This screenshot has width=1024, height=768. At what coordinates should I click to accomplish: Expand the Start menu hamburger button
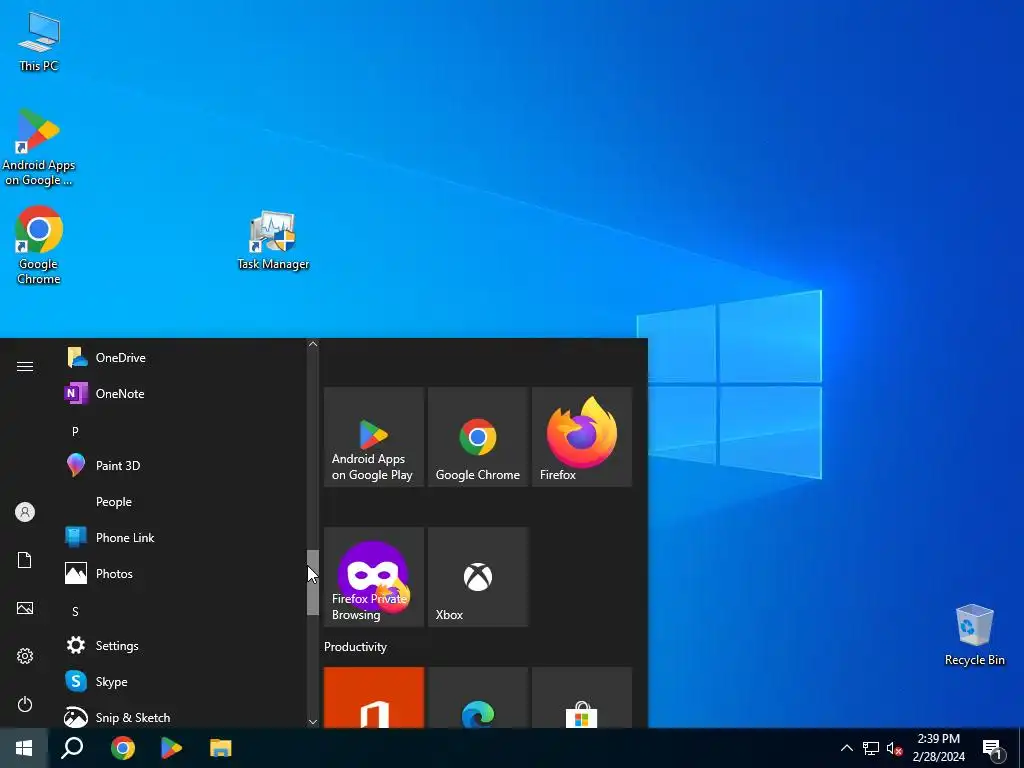pos(25,366)
